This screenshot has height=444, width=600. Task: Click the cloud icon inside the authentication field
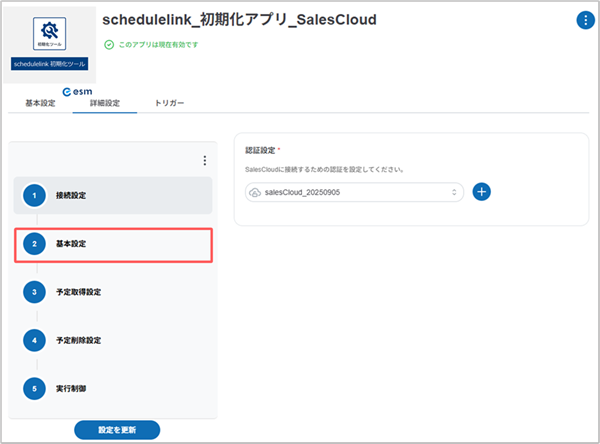[256, 191]
